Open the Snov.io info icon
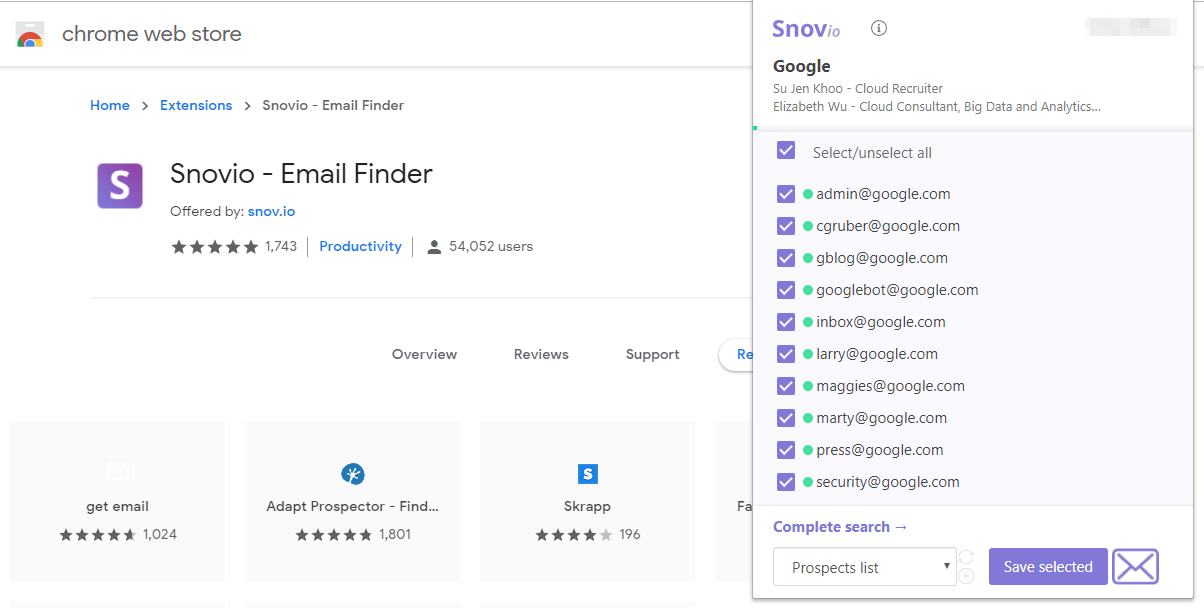 (x=879, y=28)
